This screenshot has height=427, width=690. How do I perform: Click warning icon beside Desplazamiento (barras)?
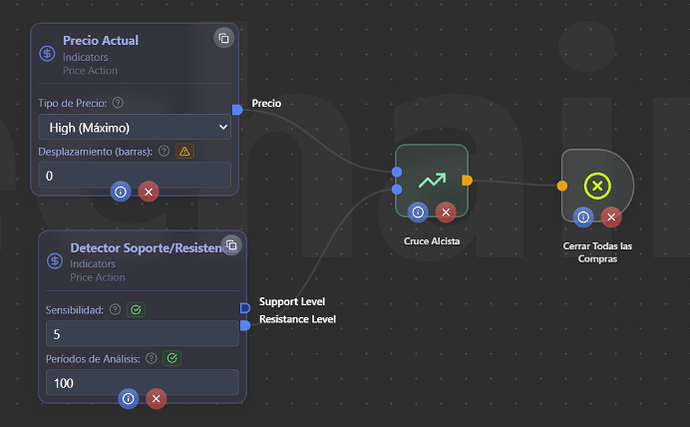tap(184, 151)
